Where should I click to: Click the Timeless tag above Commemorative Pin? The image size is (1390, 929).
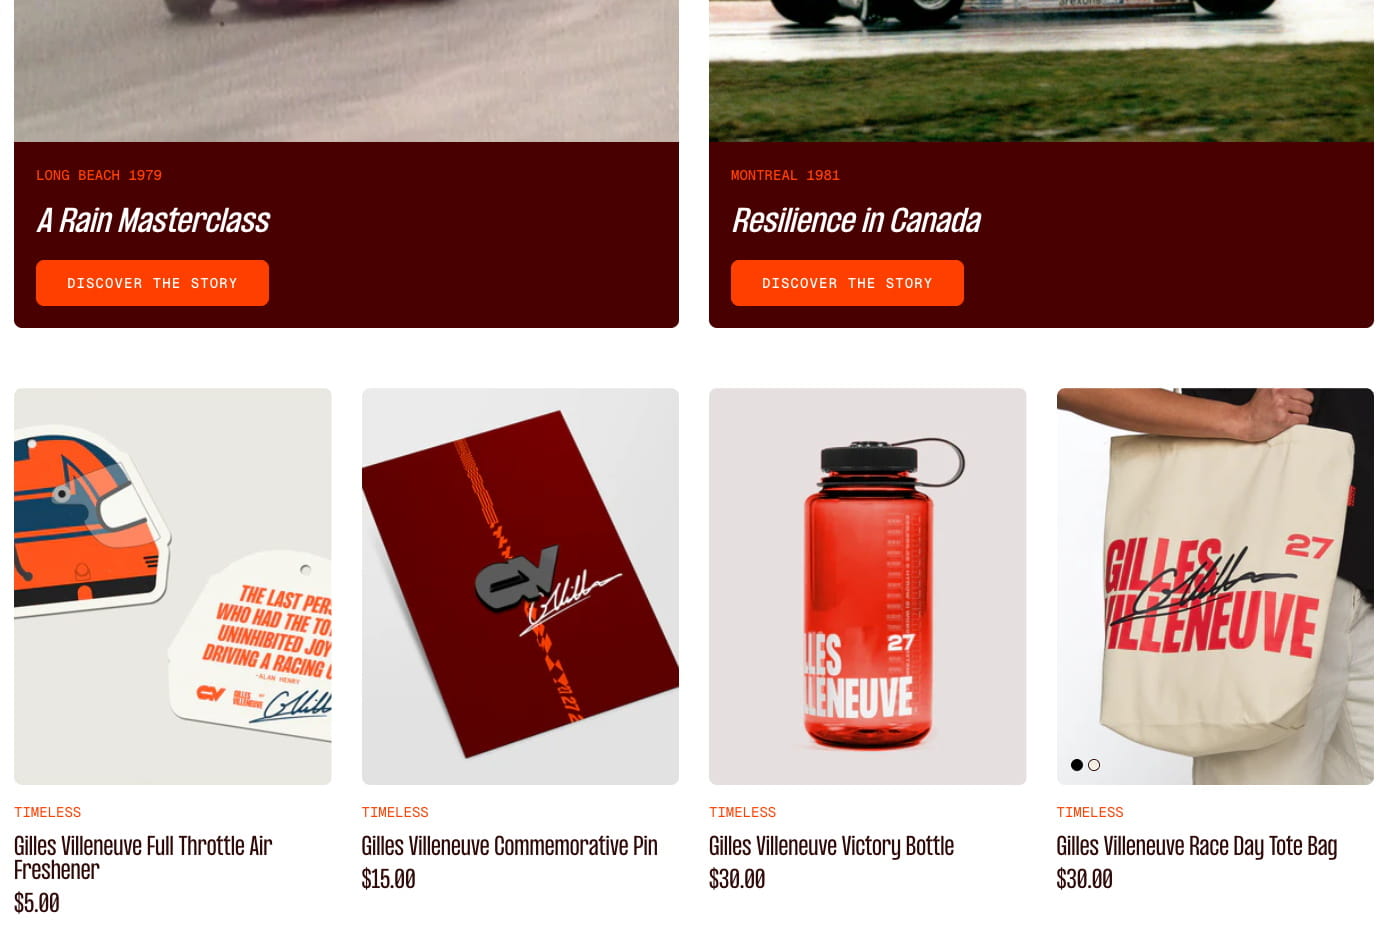click(x=395, y=812)
